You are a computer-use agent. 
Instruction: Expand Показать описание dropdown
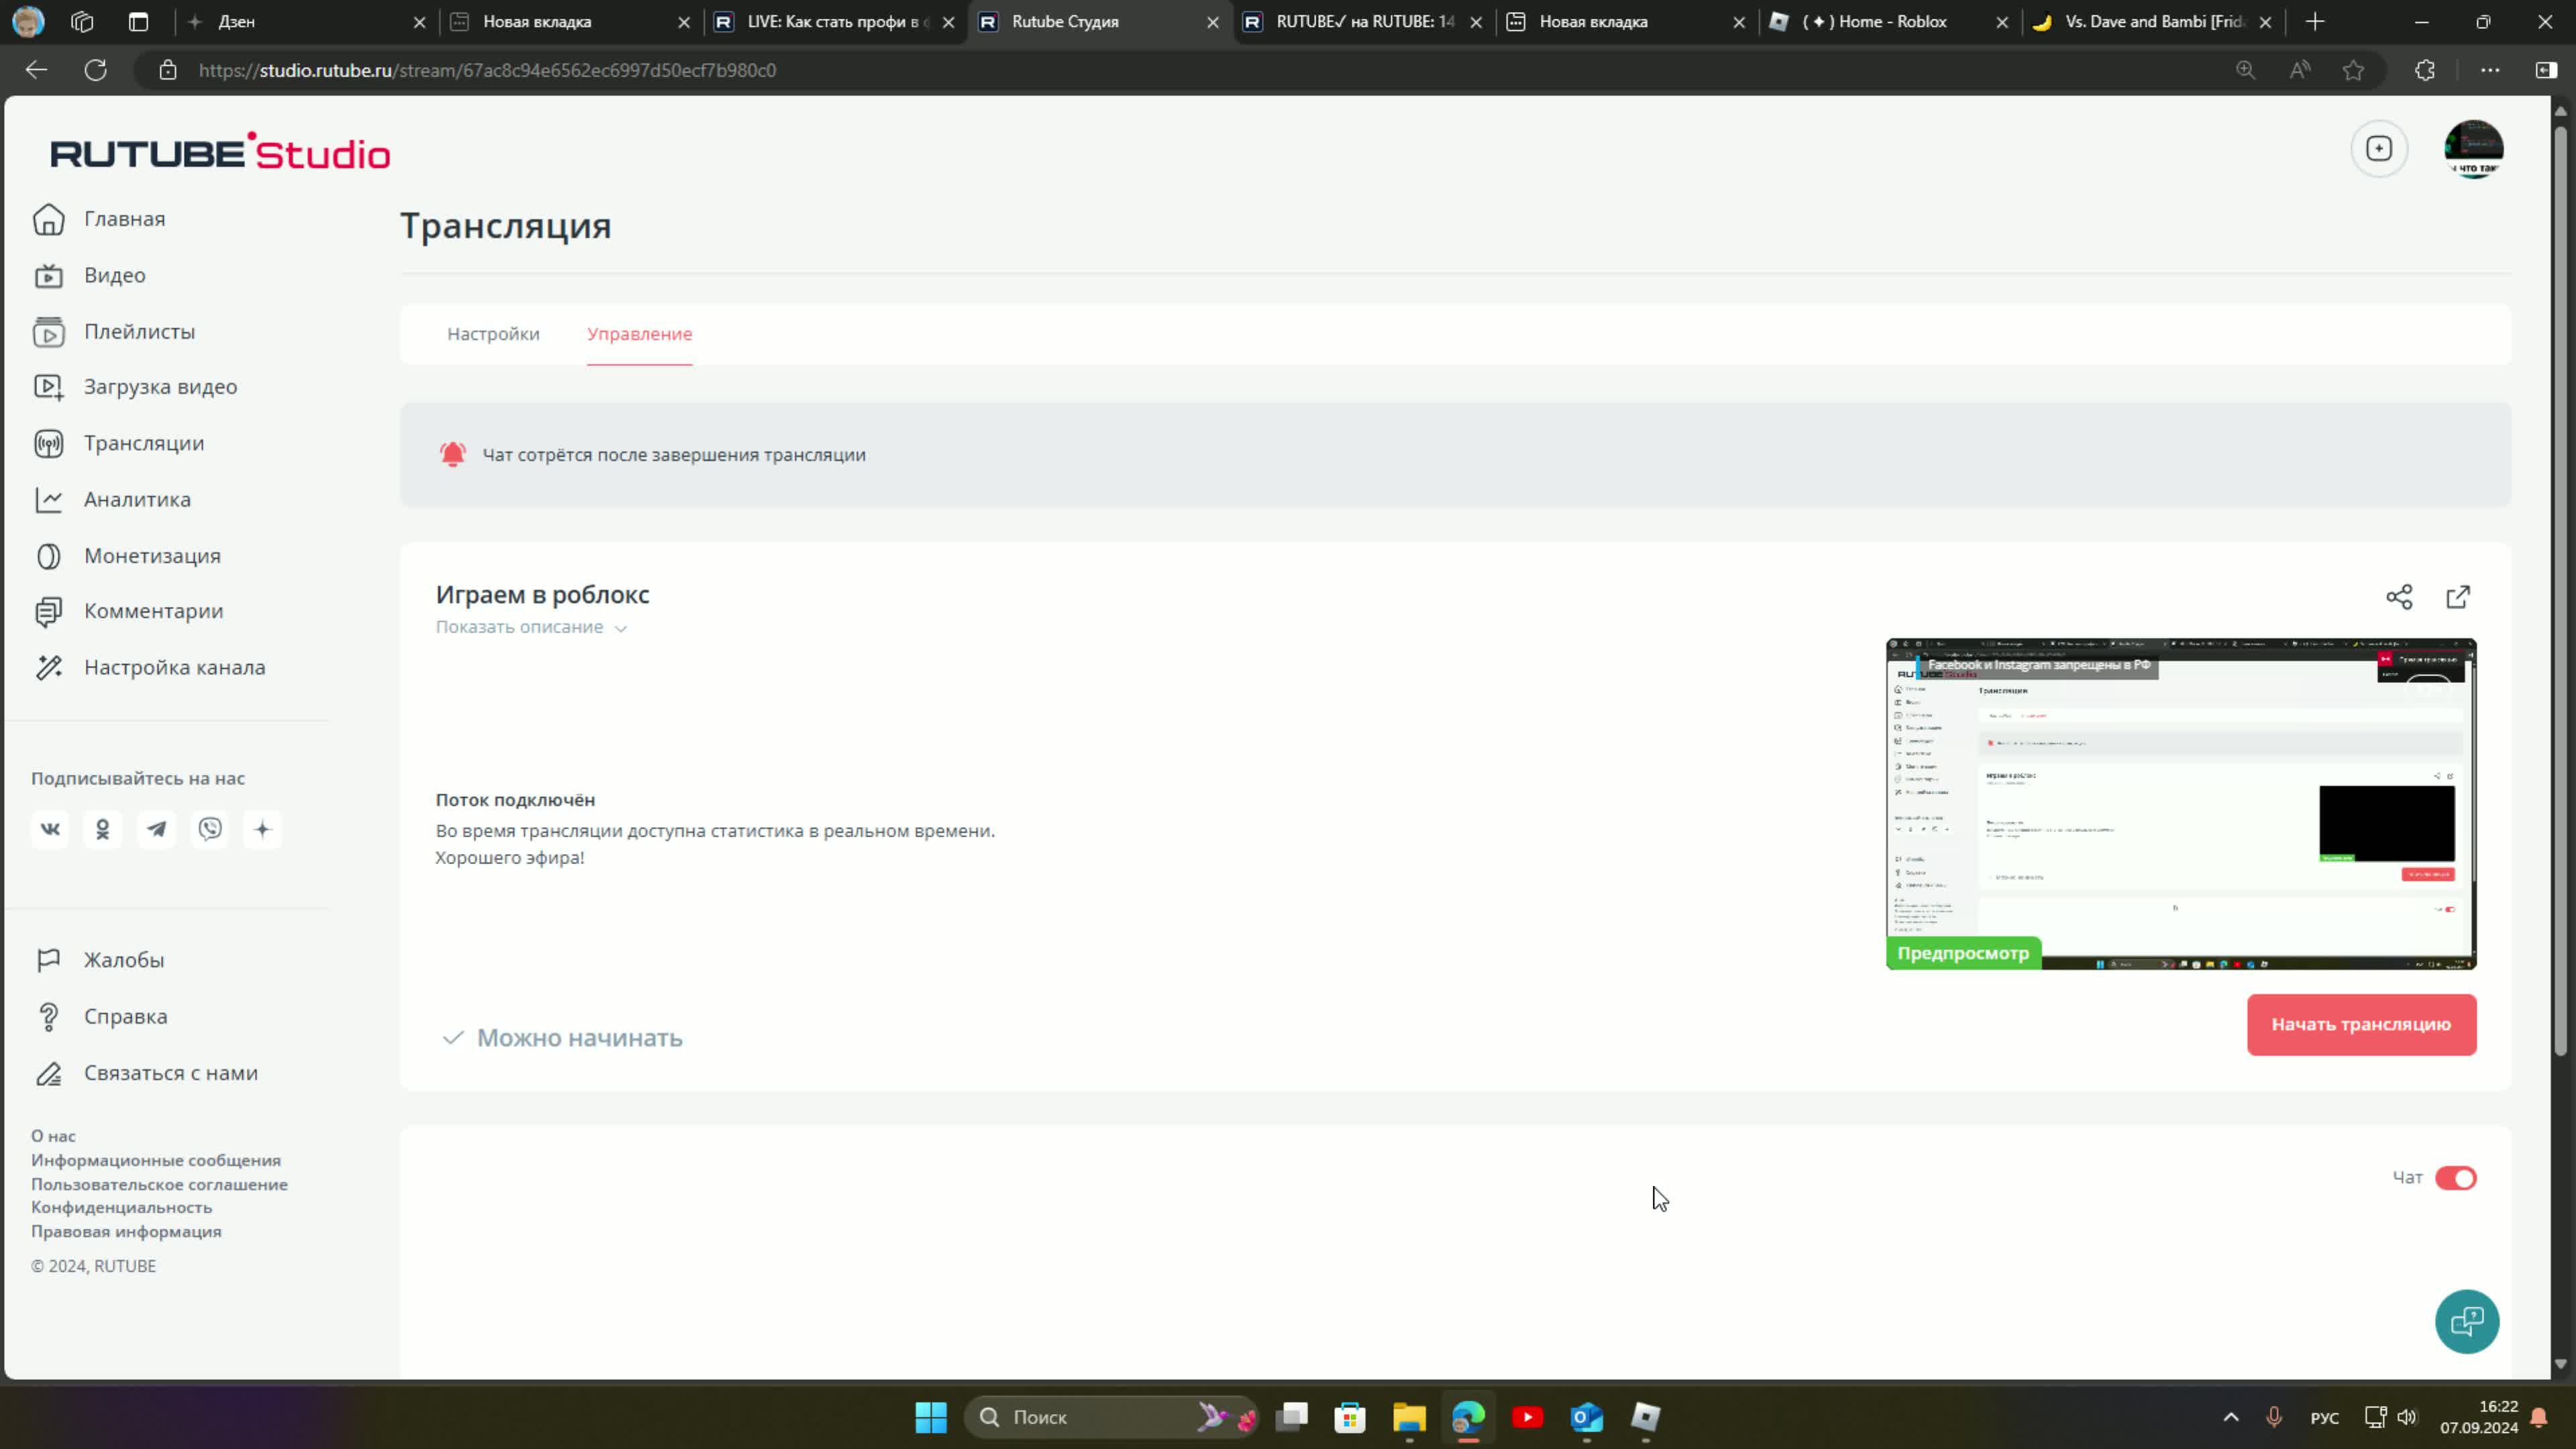click(531, 627)
